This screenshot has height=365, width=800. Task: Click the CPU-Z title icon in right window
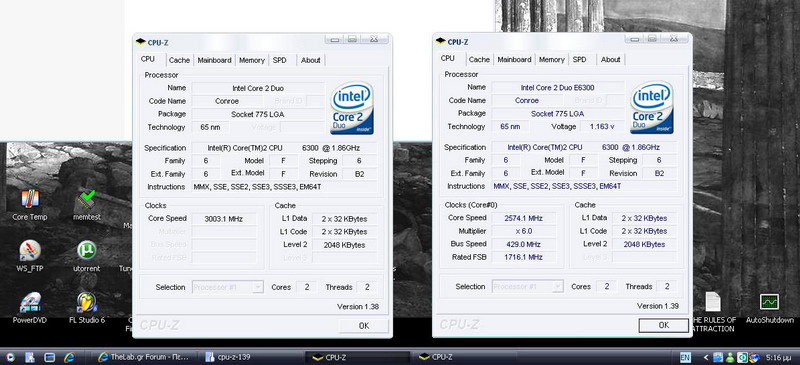[441, 42]
